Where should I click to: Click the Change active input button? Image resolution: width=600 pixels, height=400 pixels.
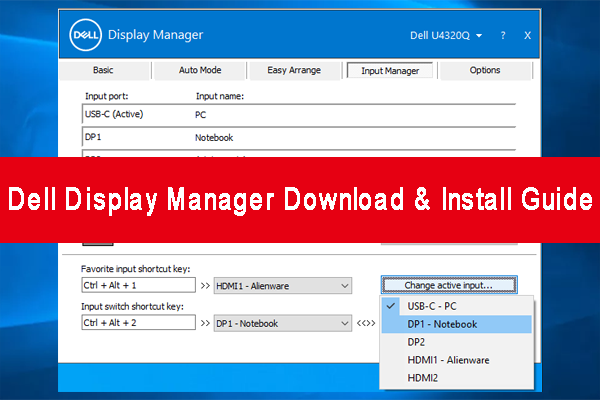pos(449,285)
